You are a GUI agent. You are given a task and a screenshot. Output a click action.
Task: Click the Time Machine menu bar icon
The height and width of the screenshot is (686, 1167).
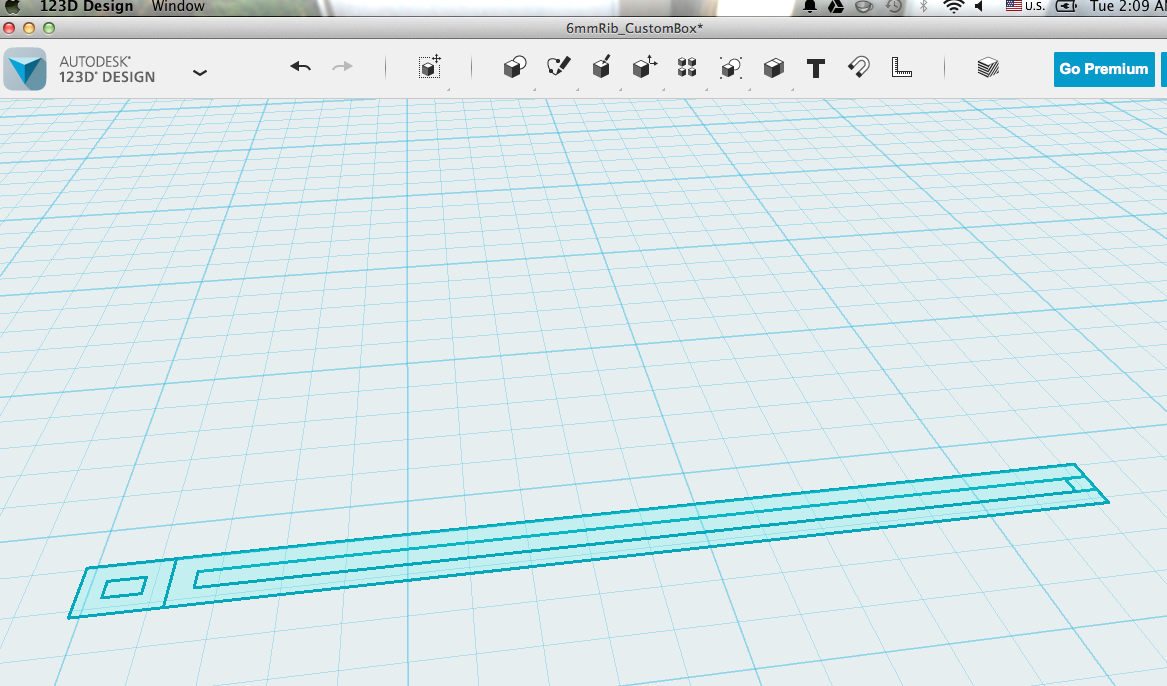click(x=894, y=7)
